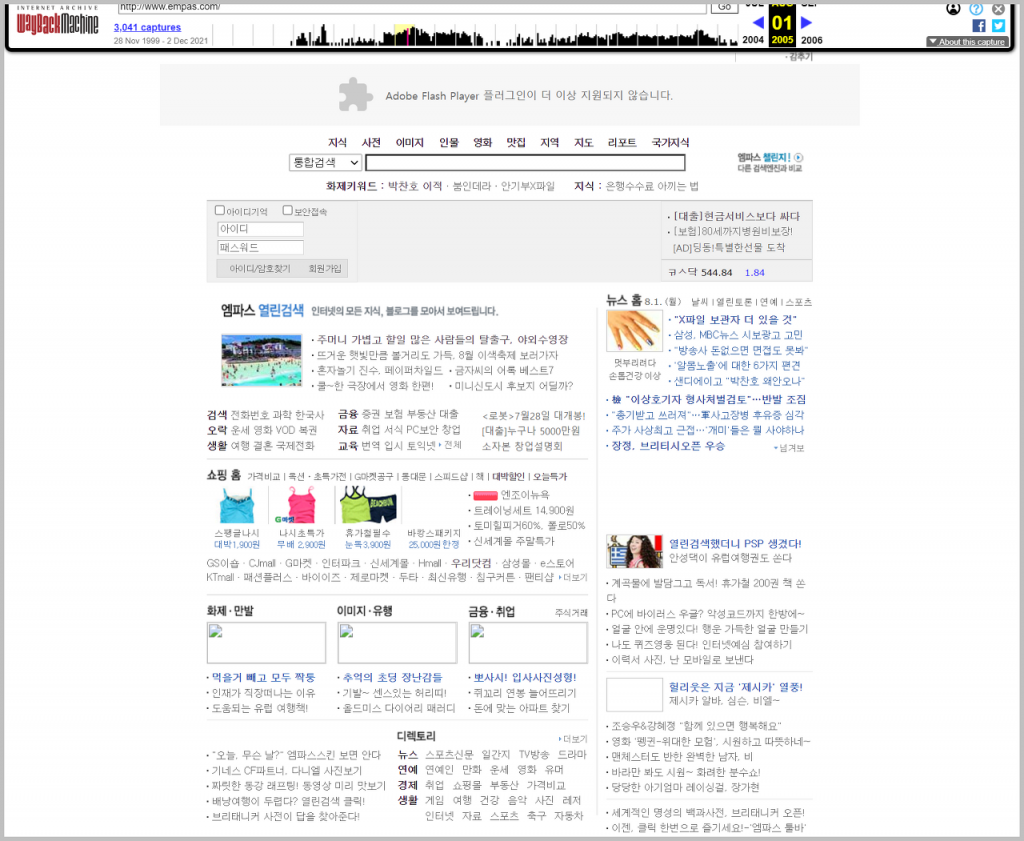Go to next capture with right arrow
The width and height of the screenshot is (1024, 841).
(x=807, y=22)
